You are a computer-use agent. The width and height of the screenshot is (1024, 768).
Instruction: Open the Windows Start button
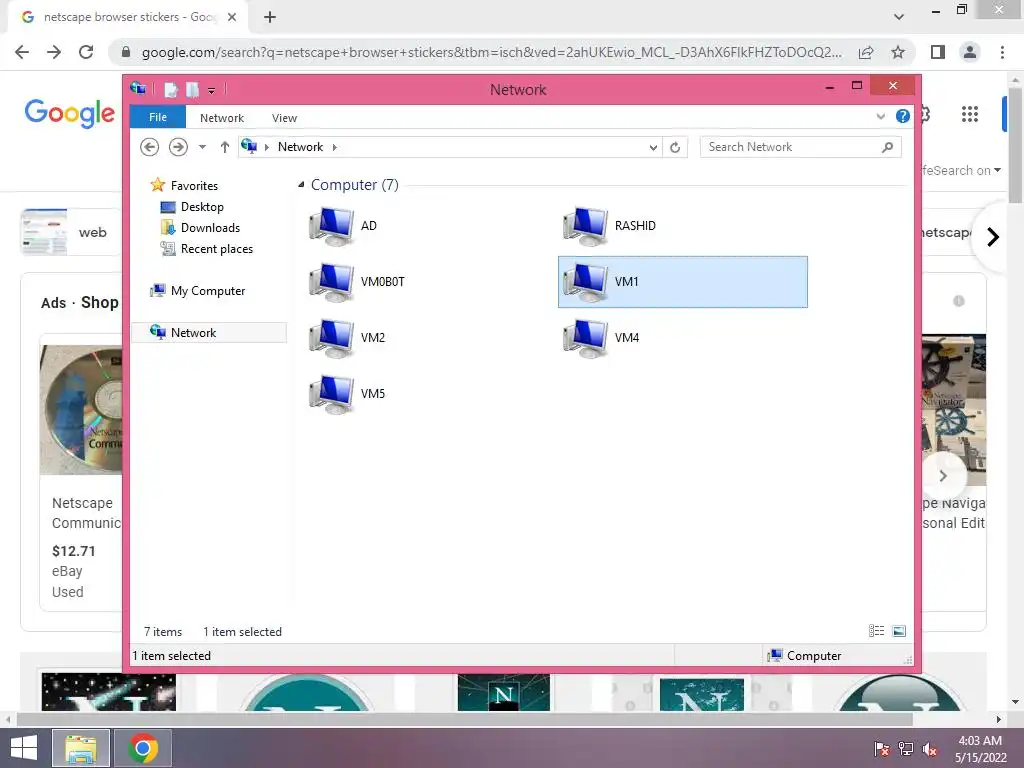point(24,748)
